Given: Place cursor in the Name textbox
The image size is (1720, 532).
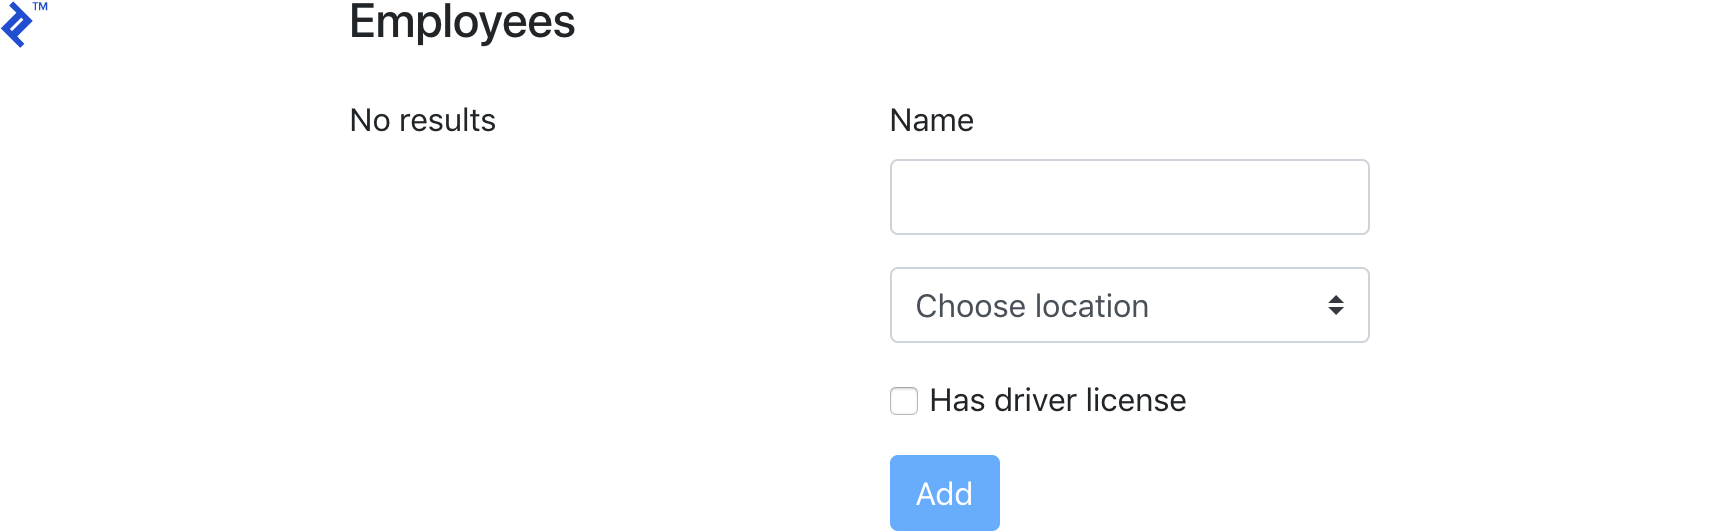Looking at the screenshot, I should coord(1128,197).
